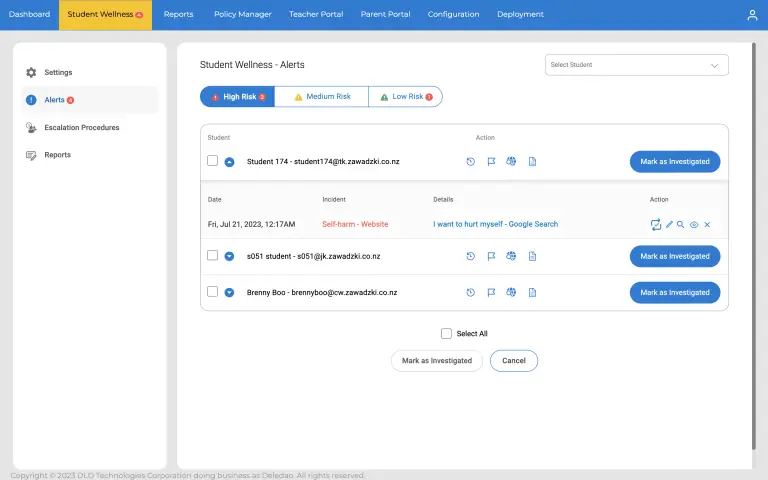768x480 pixels.
Task: Click globe icon in Brenny Boo row
Action: click(x=511, y=292)
